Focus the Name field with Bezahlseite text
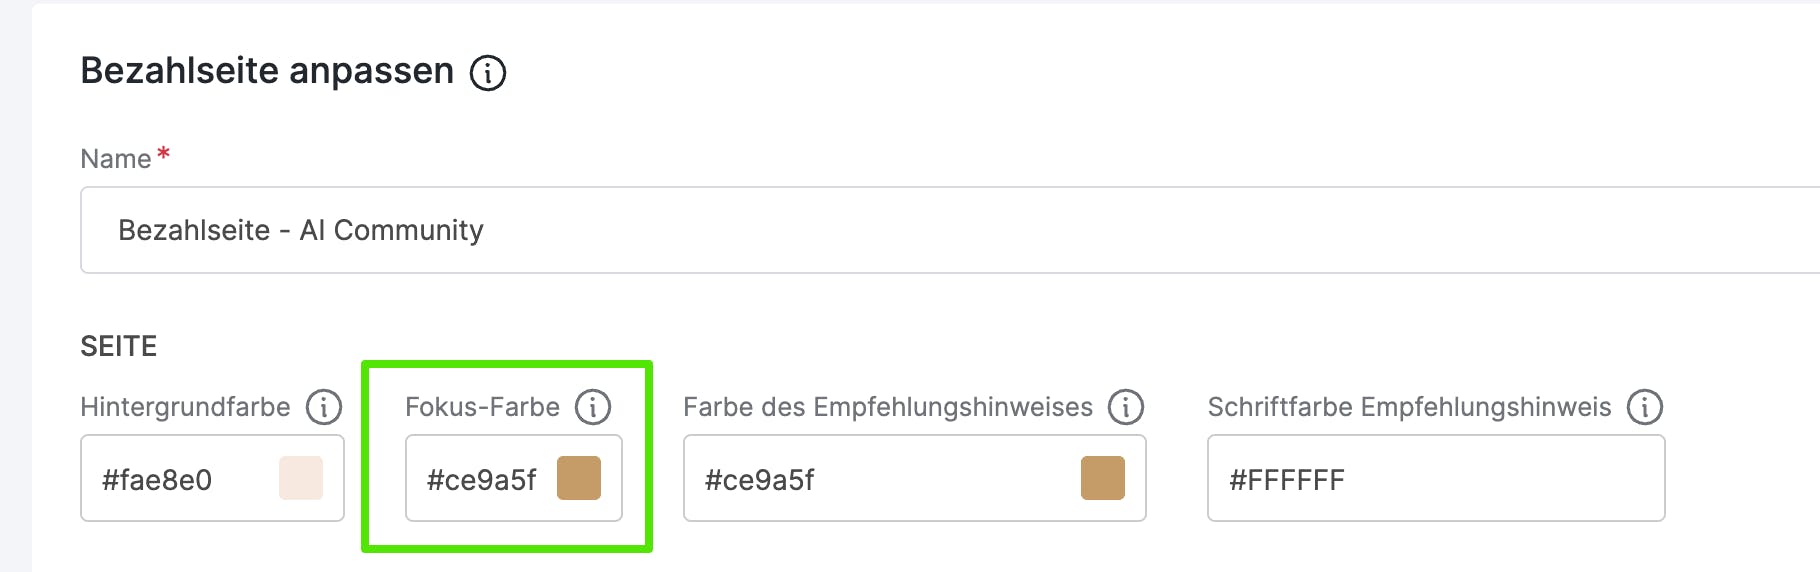Screen dimensions: 1820x572 900,230
